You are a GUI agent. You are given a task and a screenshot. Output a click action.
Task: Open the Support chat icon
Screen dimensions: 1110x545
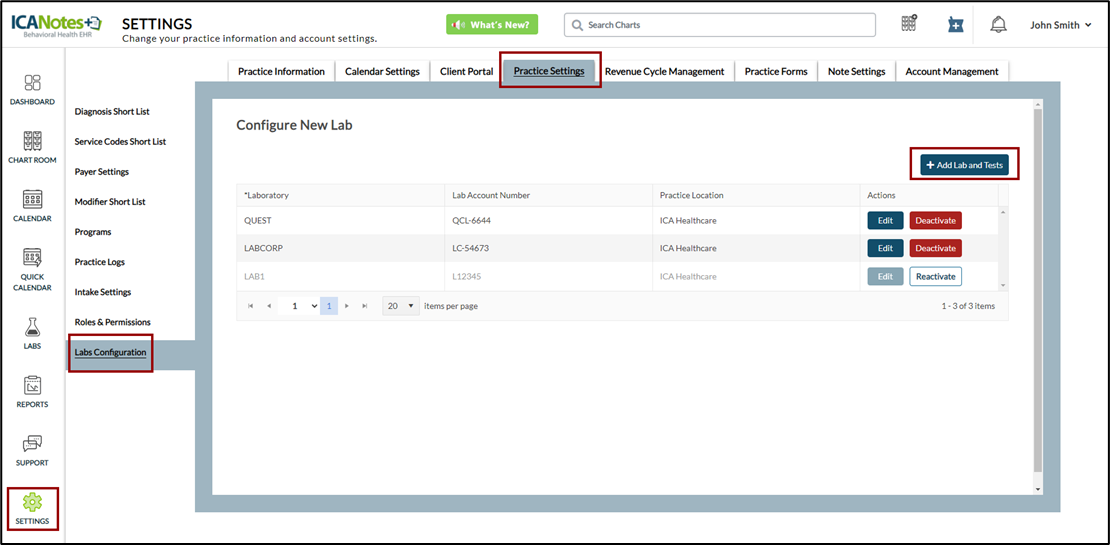pos(32,449)
